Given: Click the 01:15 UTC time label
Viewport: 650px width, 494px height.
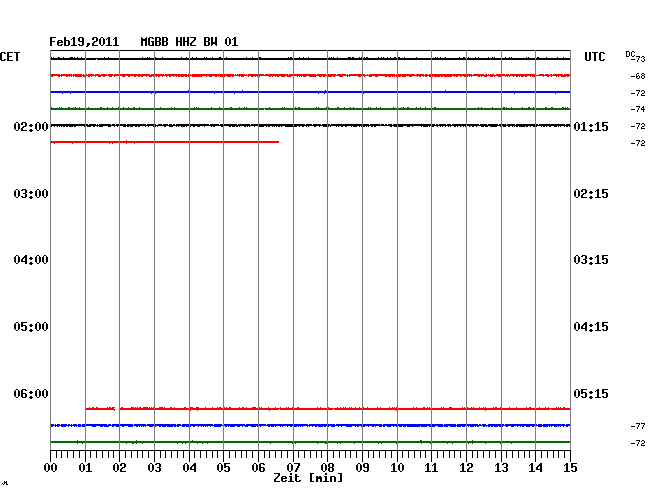Looking at the screenshot, I should [591, 127].
